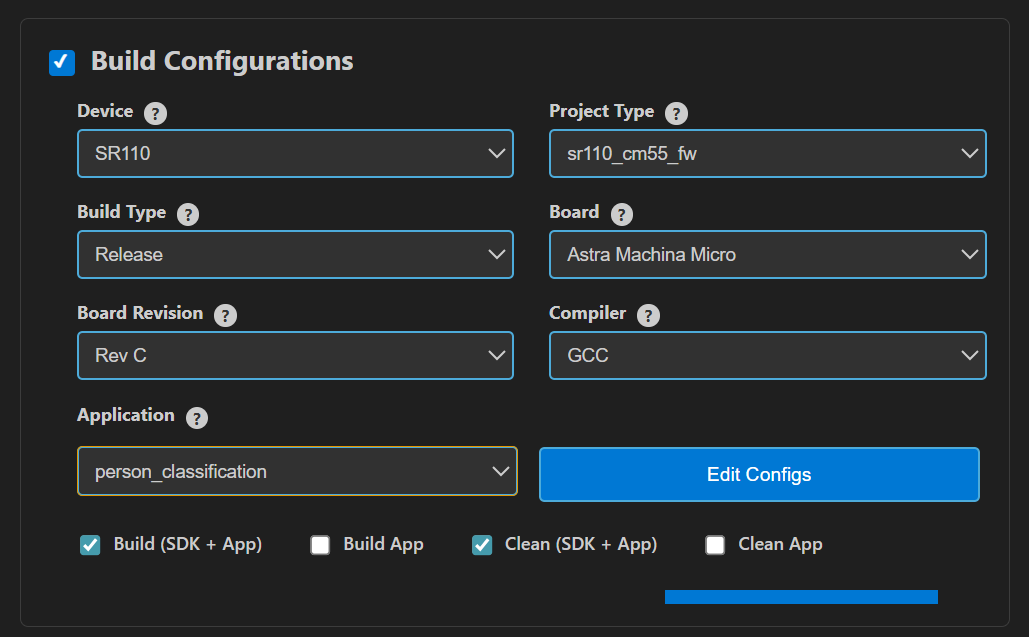Click the blue progress bar at bottom
Image resolution: width=1029 pixels, height=637 pixels.
(800, 595)
